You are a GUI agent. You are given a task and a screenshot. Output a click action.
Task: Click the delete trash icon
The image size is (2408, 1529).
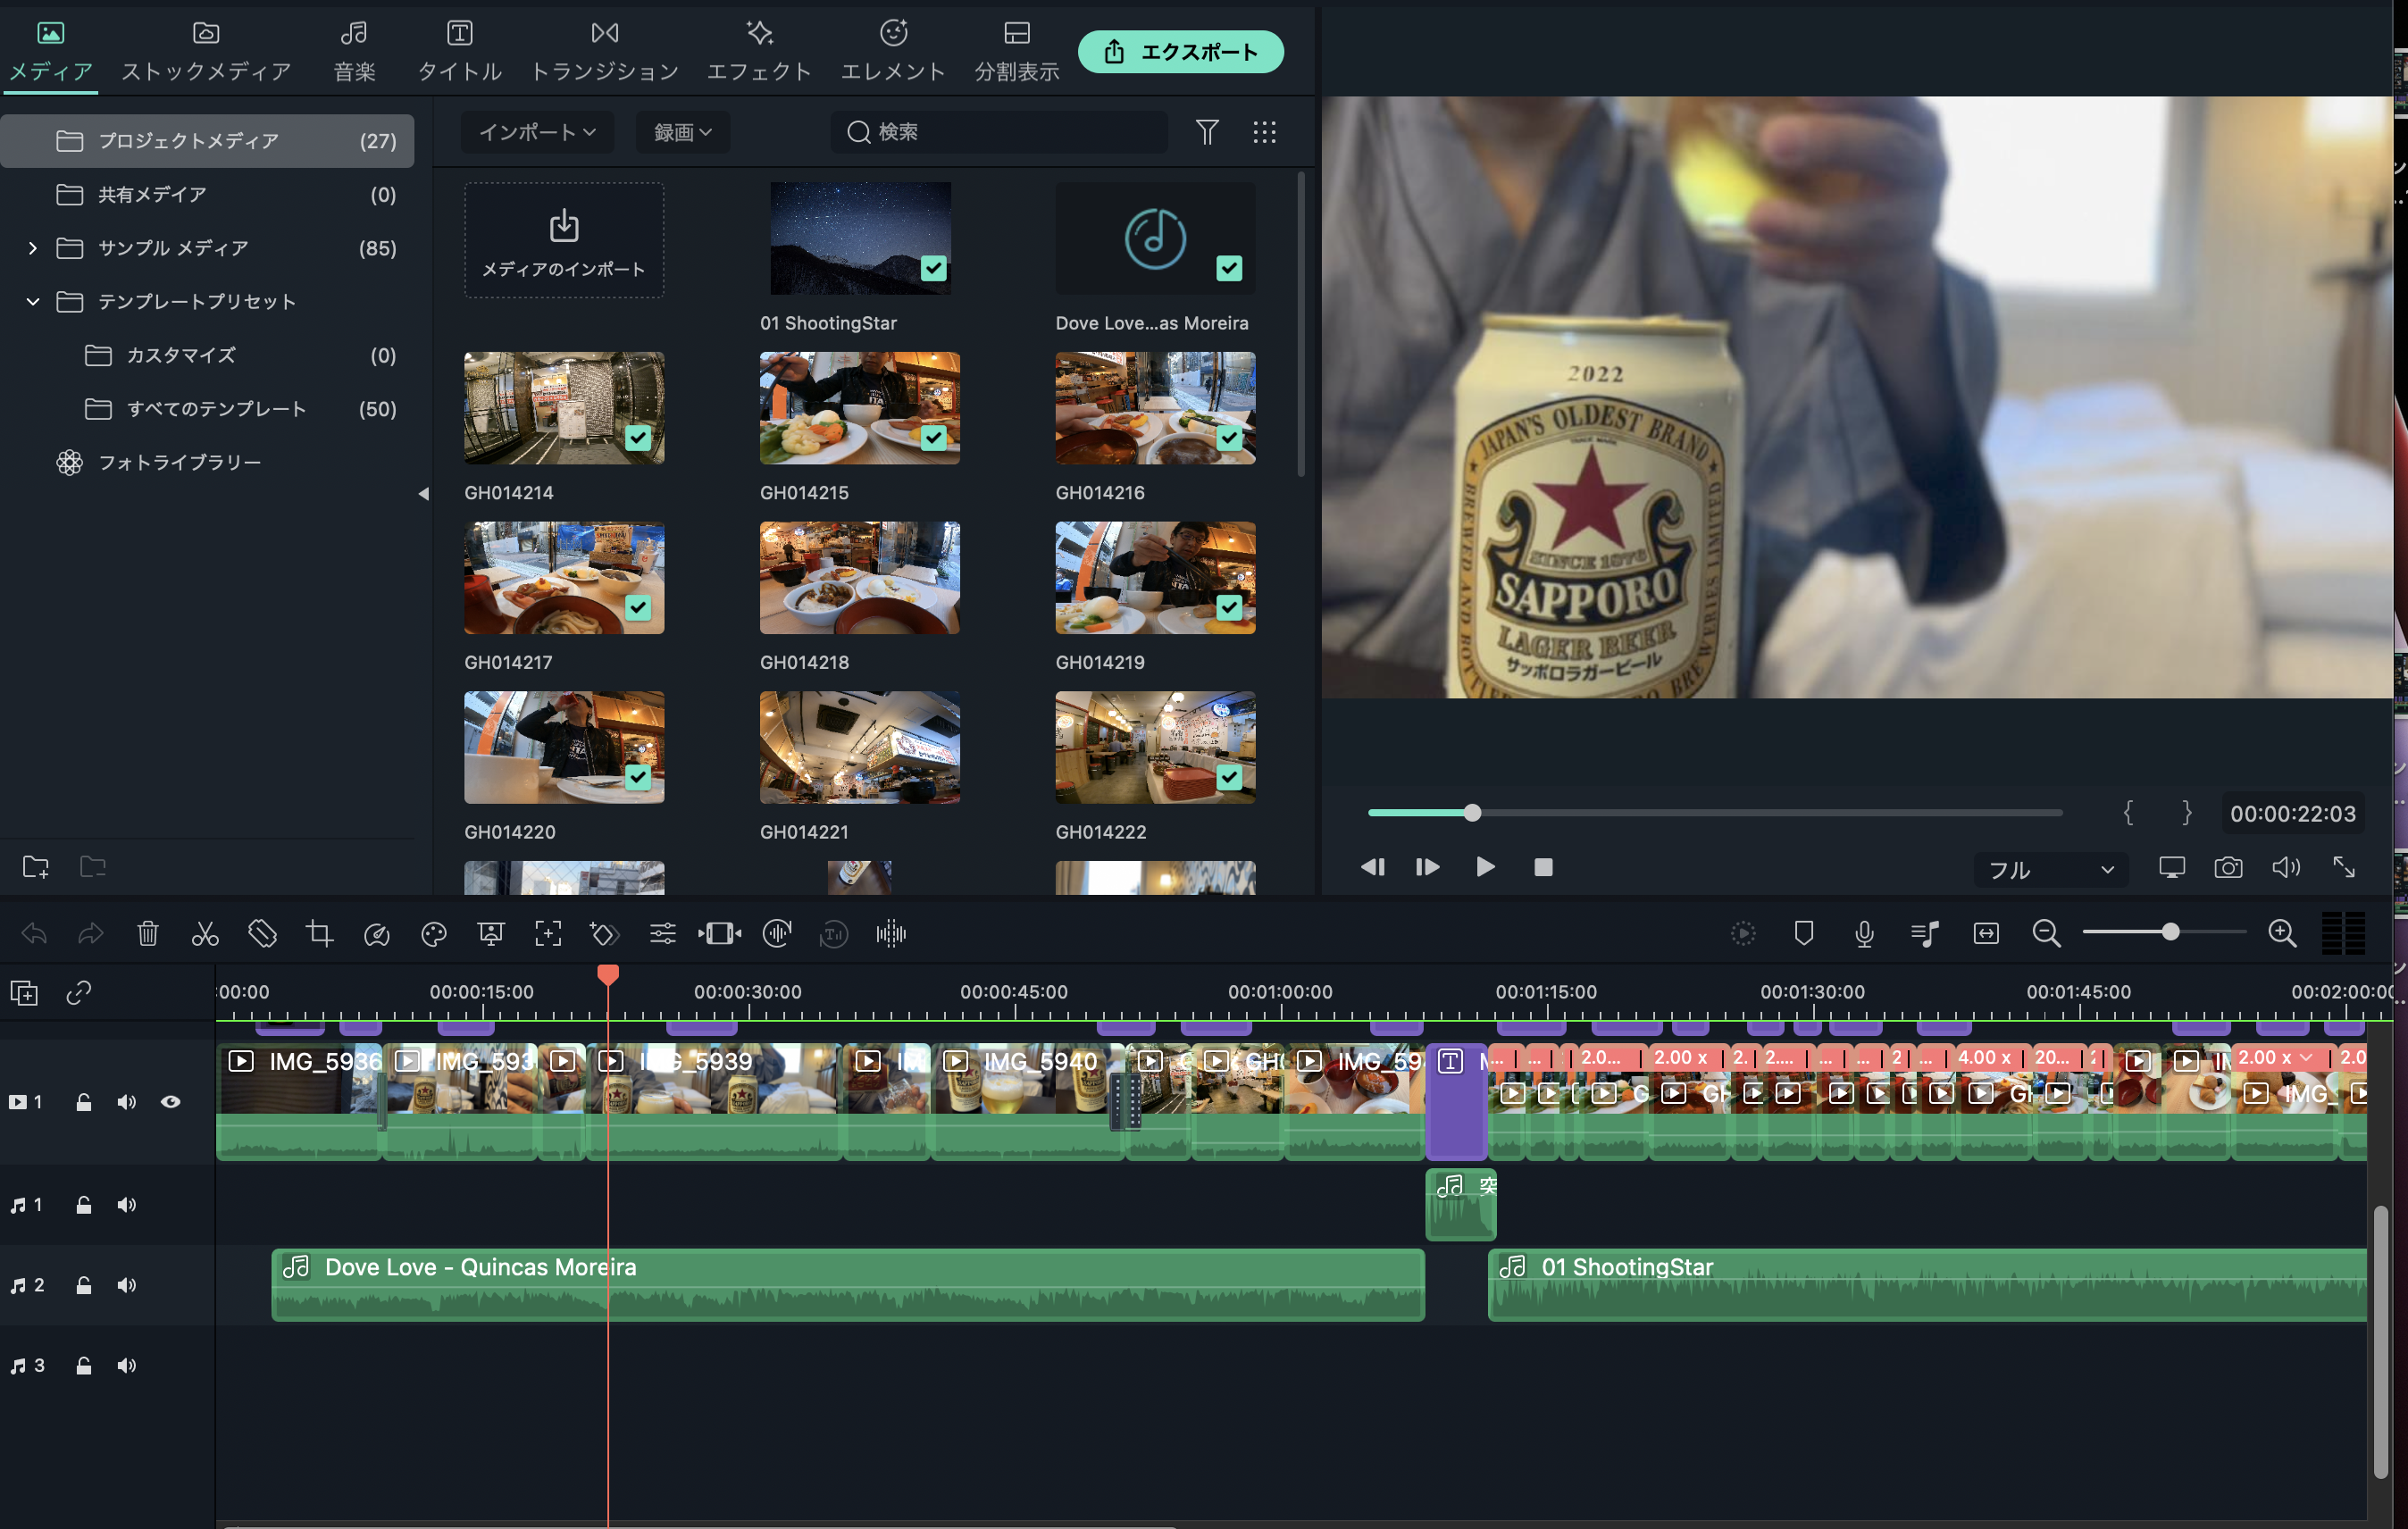tap(148, 934)
